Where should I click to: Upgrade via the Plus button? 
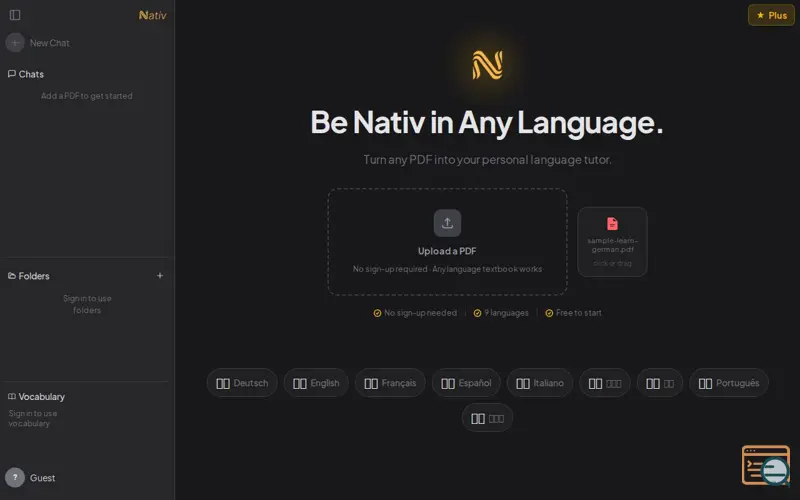click(771, 15)
